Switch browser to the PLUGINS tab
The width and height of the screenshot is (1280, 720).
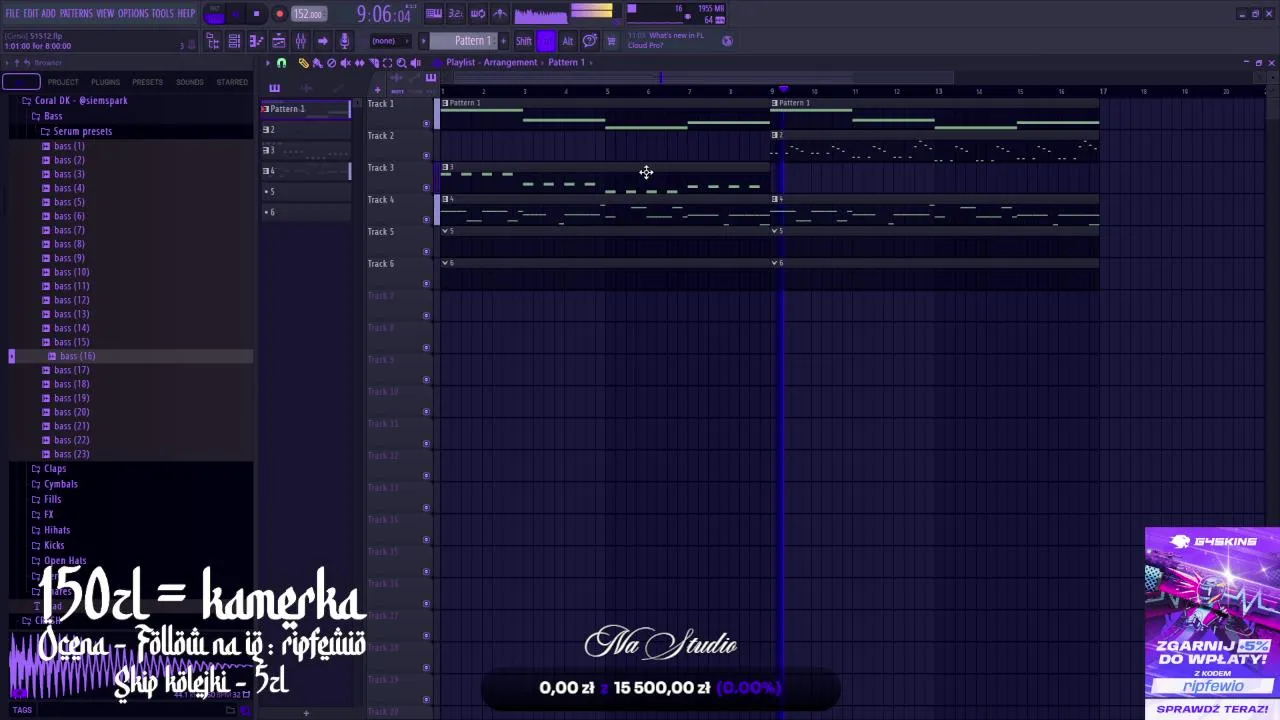coord(105,82)
